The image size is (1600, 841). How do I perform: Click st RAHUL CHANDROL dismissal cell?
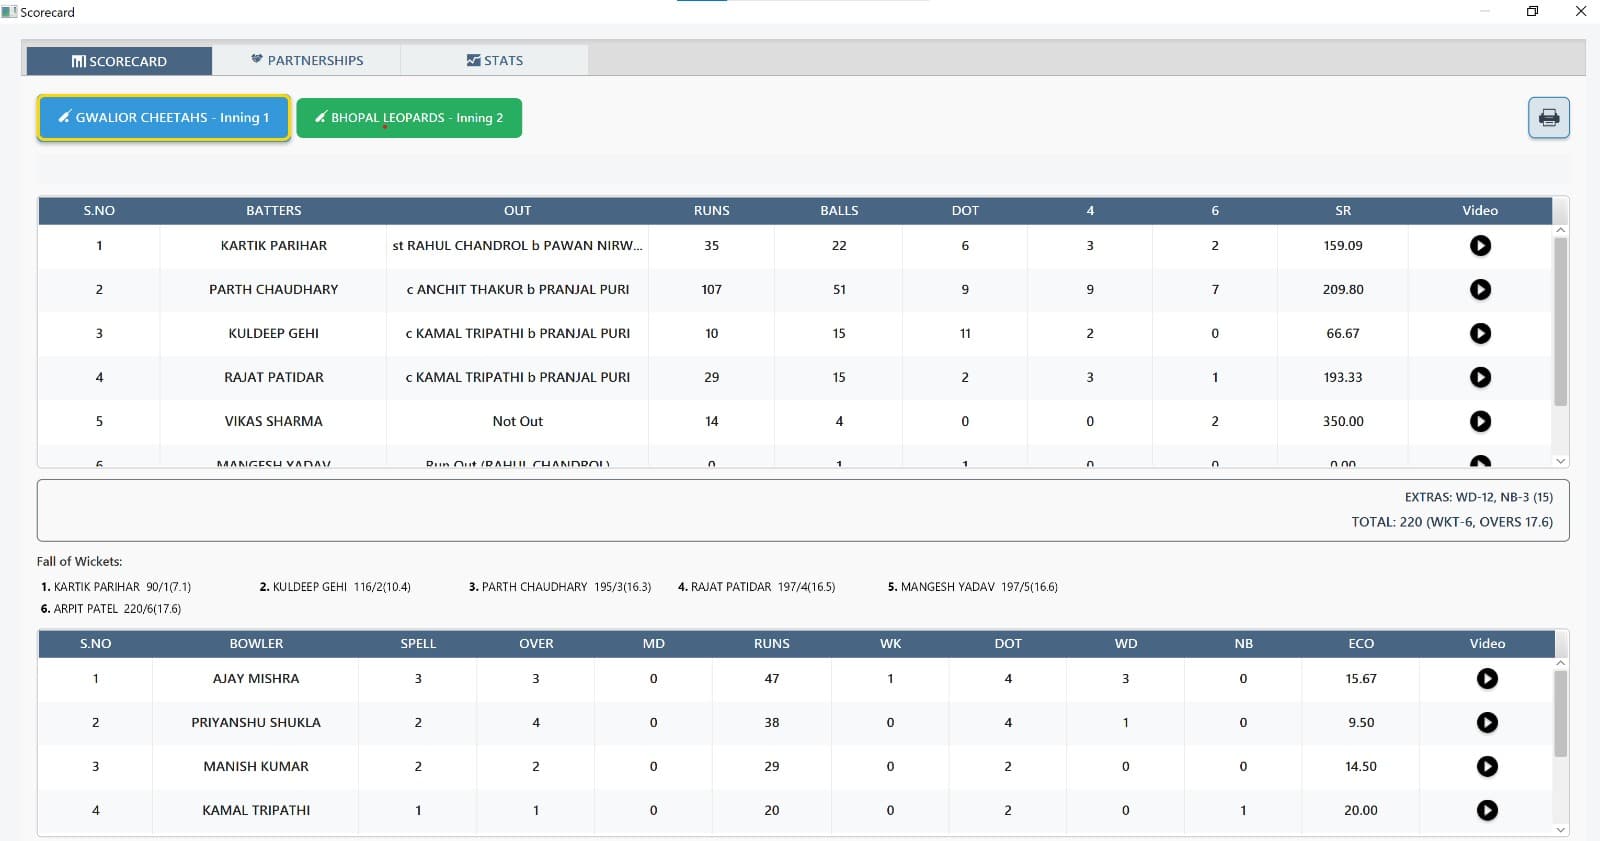[517, 245]
